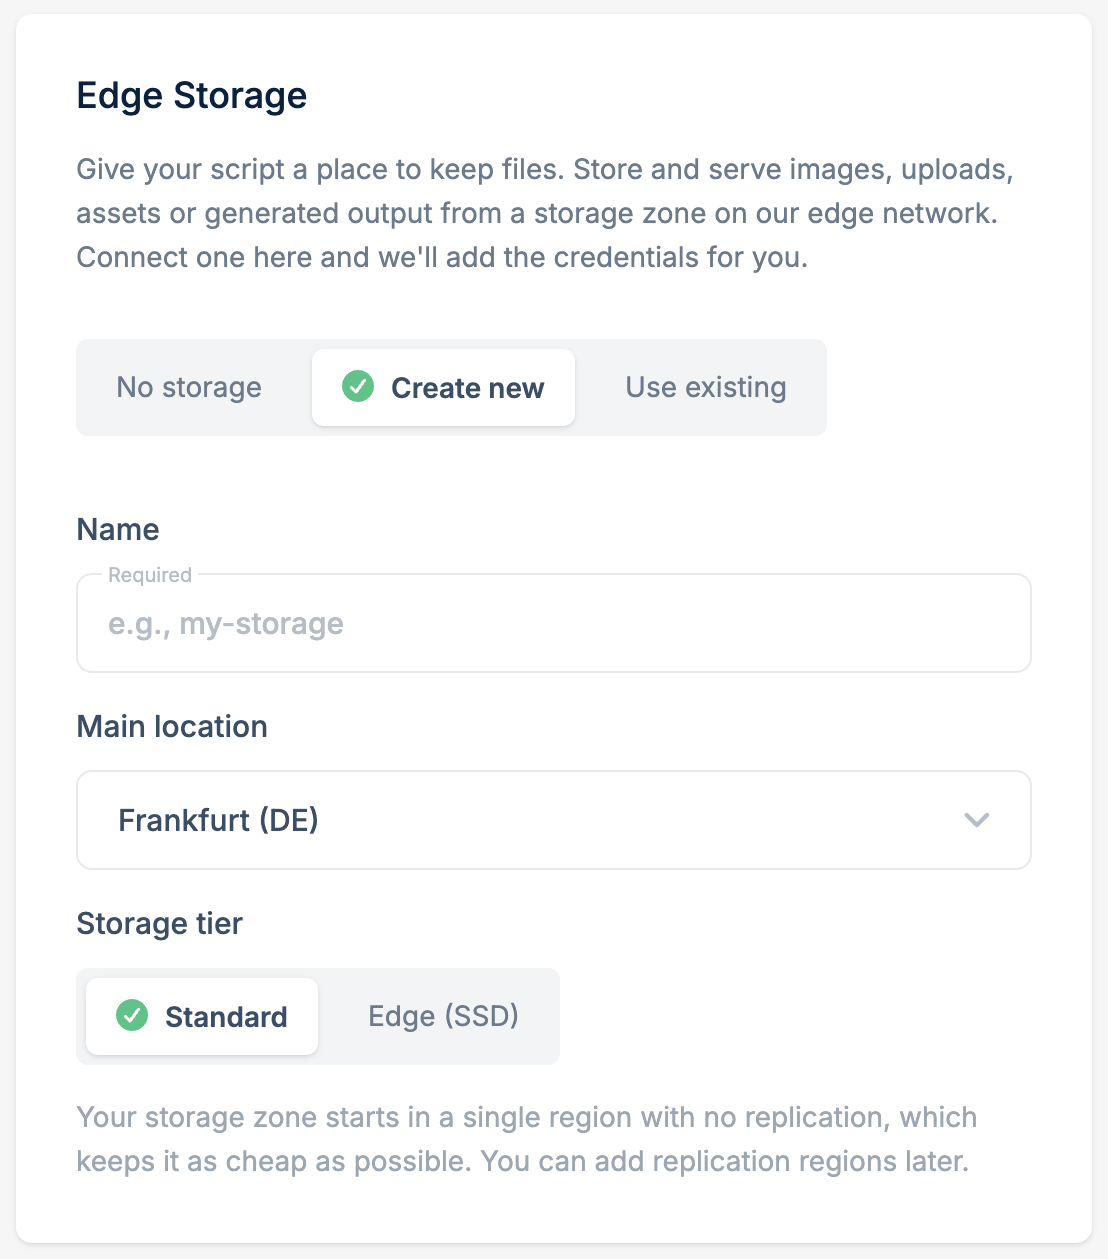
Task: Click the Required label on Name field
Action: click(150, 575)
